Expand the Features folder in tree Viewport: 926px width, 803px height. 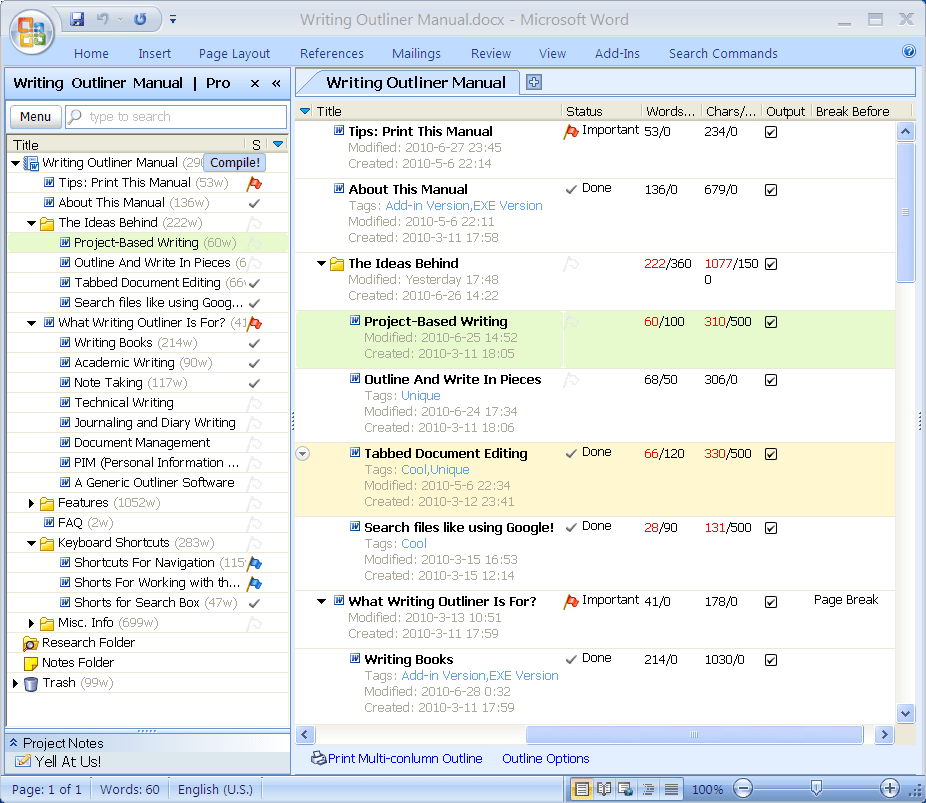pyautogui.click(x=31, y=503)
